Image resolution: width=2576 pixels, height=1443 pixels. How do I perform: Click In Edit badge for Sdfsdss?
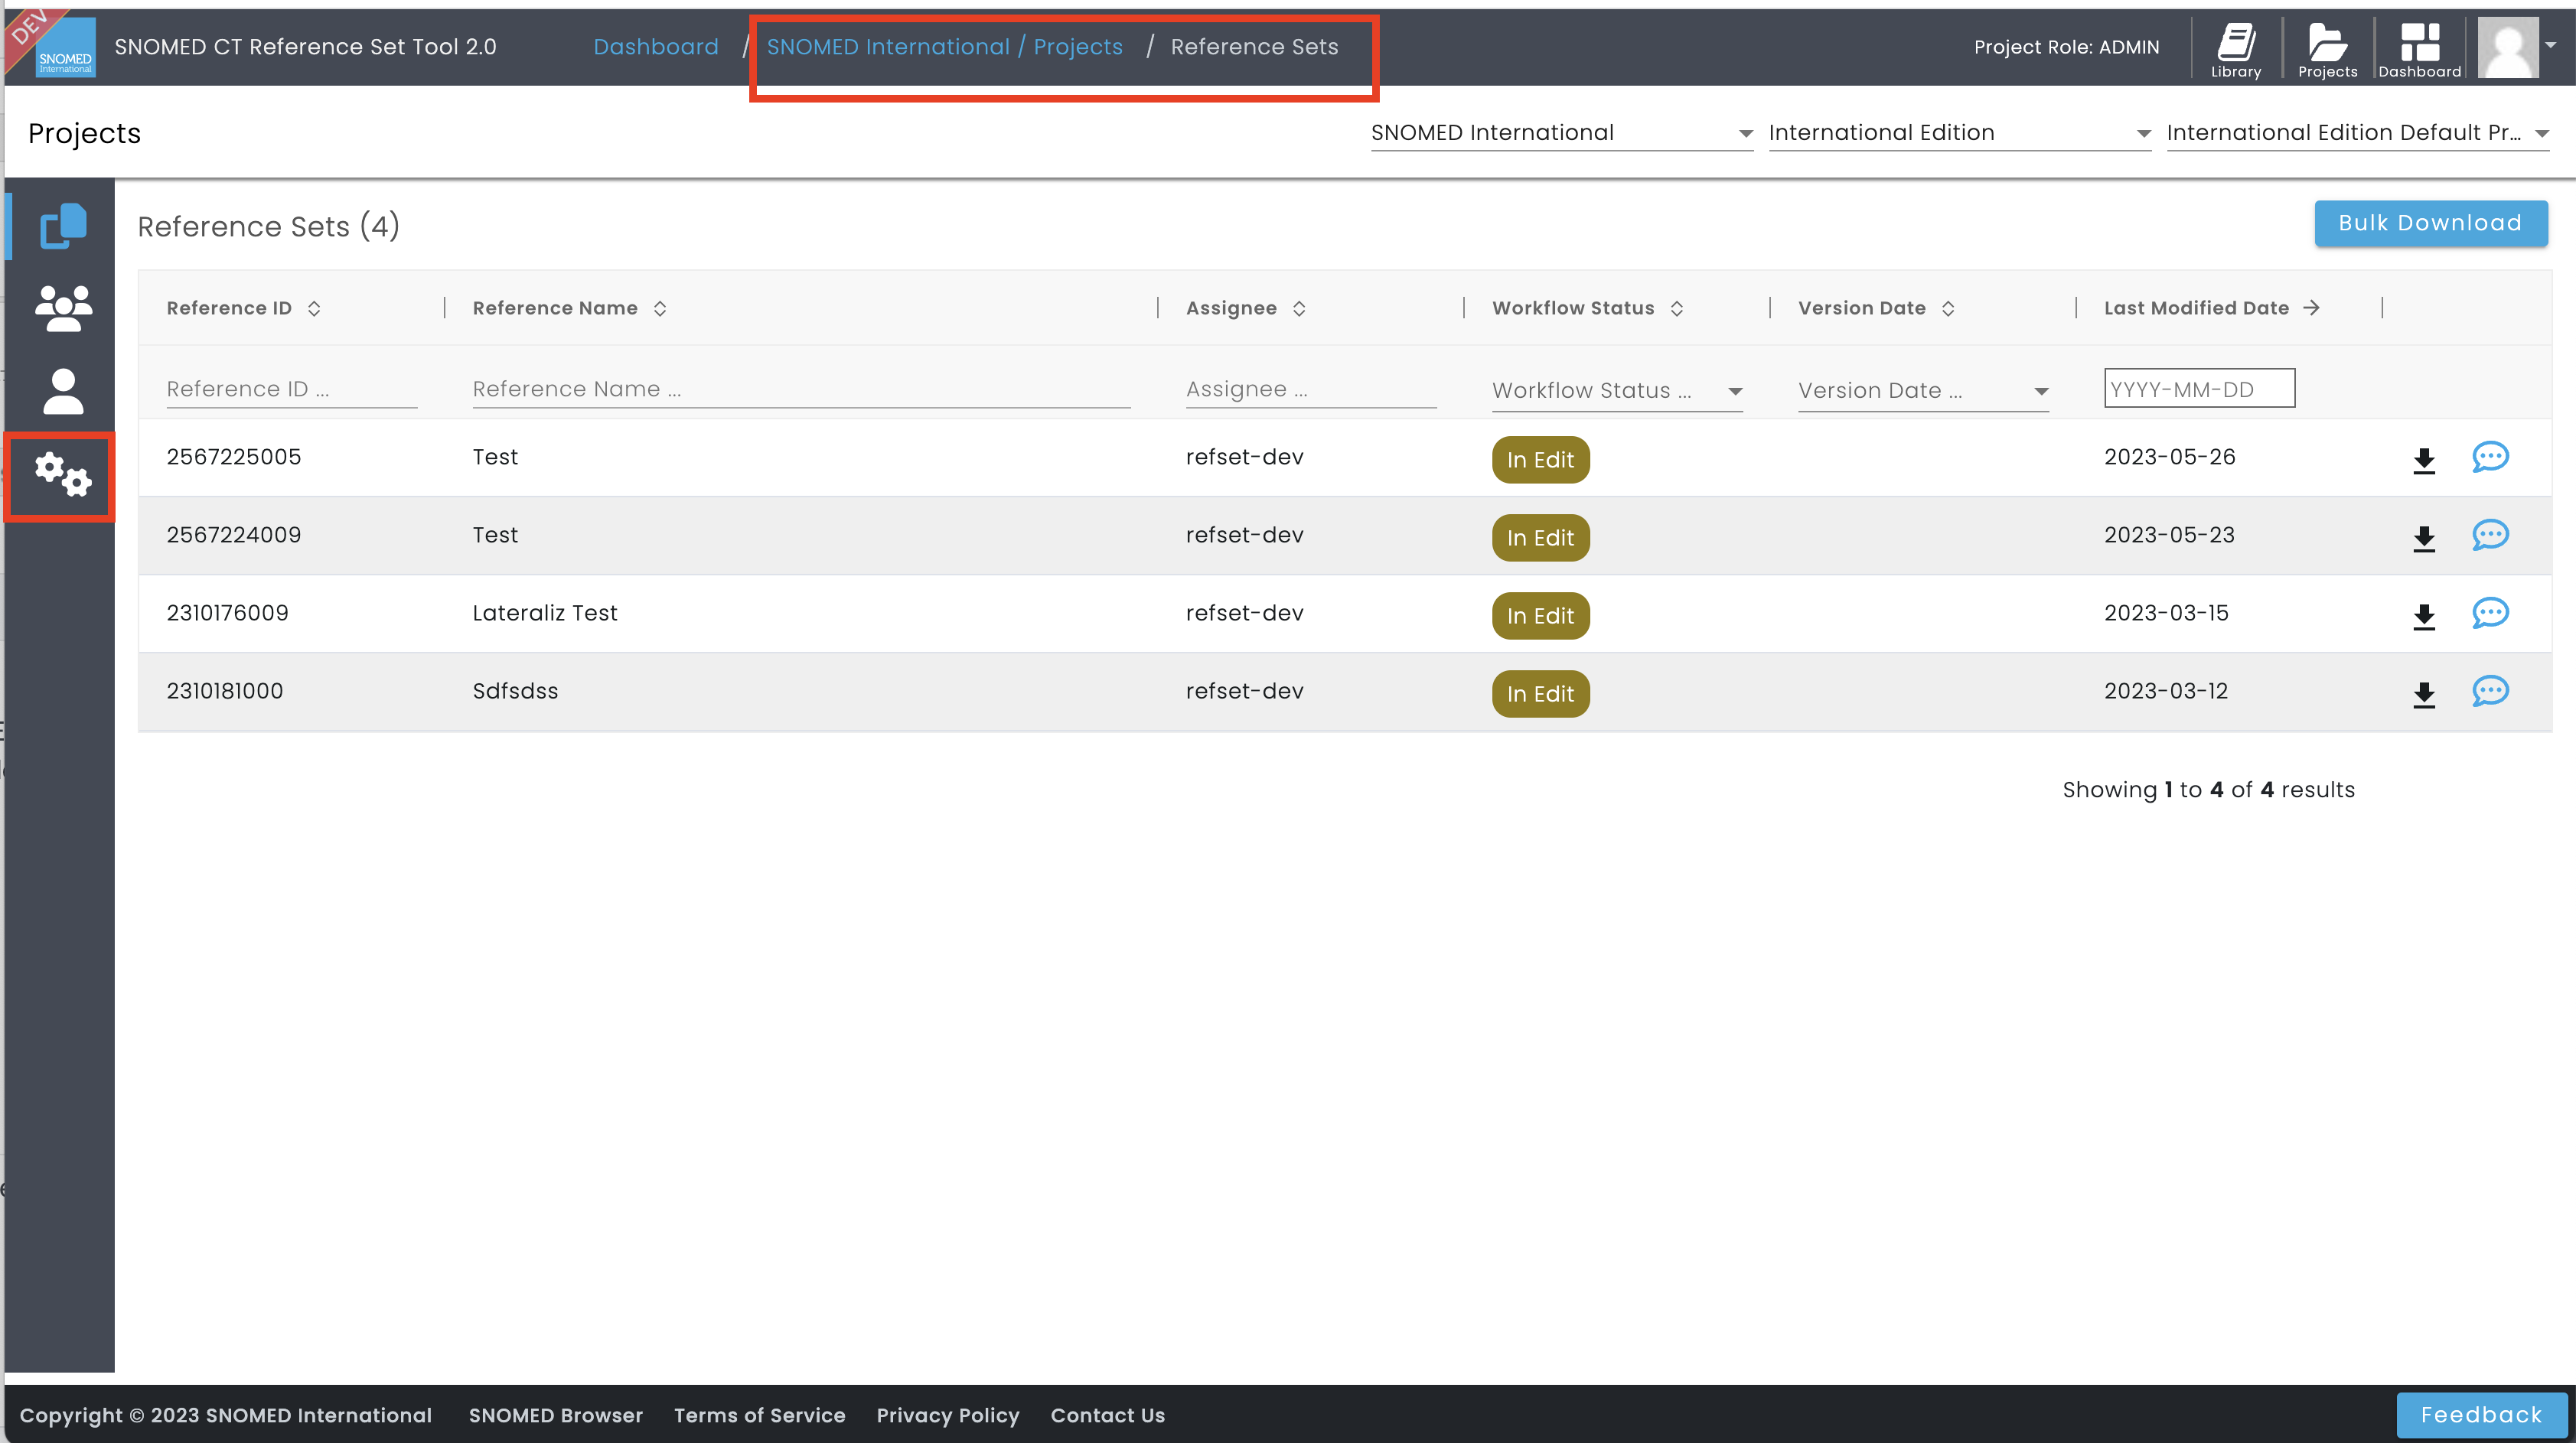pos(1541,694)
